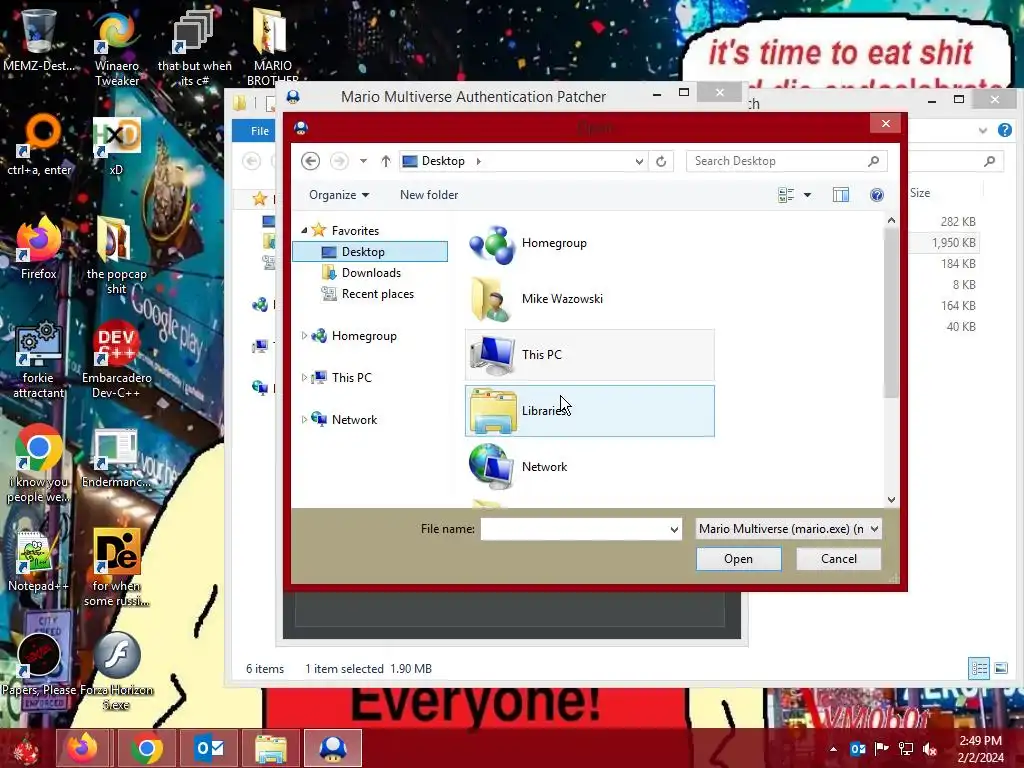Click the muted volume tray icon
Viewport: 1024px width, 768px height.
[x=930, y=749]
